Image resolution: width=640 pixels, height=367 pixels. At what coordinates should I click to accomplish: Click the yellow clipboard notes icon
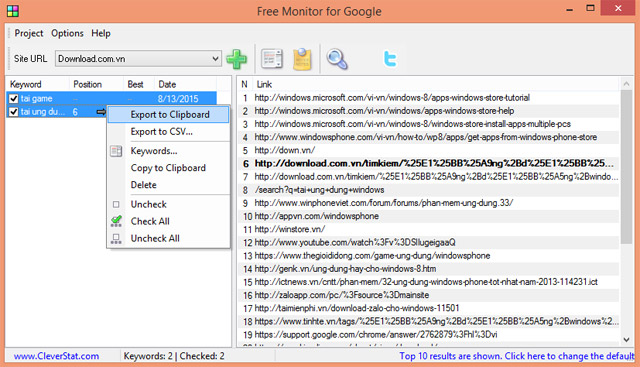point(302,59)
